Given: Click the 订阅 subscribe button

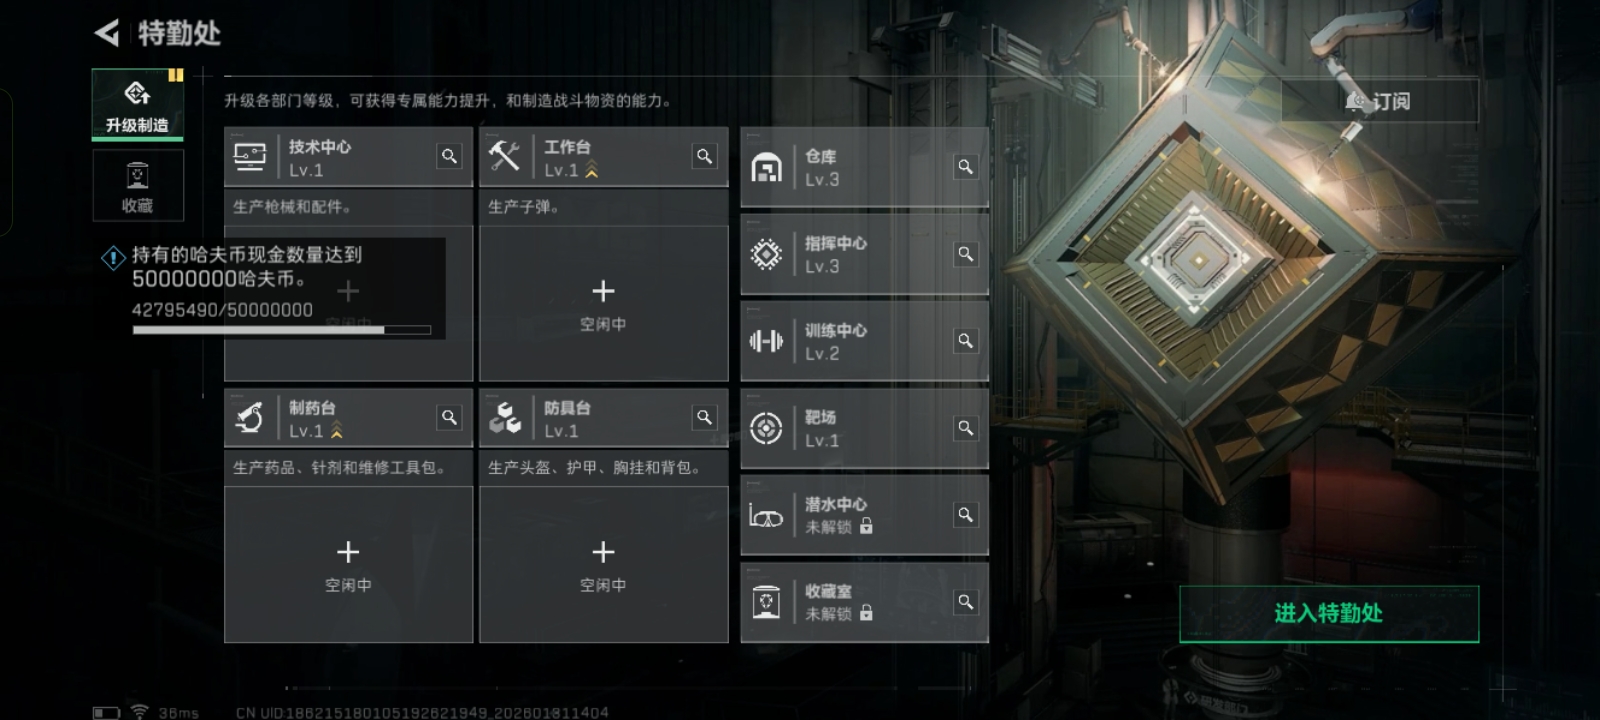Looking at the screenshot, I should (1380, 101).
